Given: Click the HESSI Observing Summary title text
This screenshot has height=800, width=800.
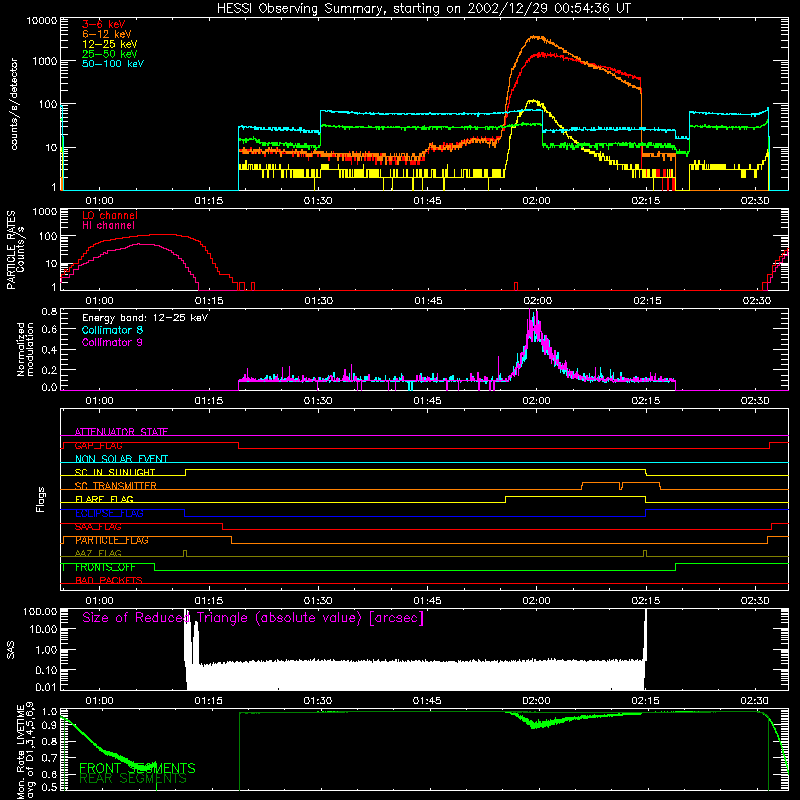Looking at the screenshot, I should (x=423, y=8).
